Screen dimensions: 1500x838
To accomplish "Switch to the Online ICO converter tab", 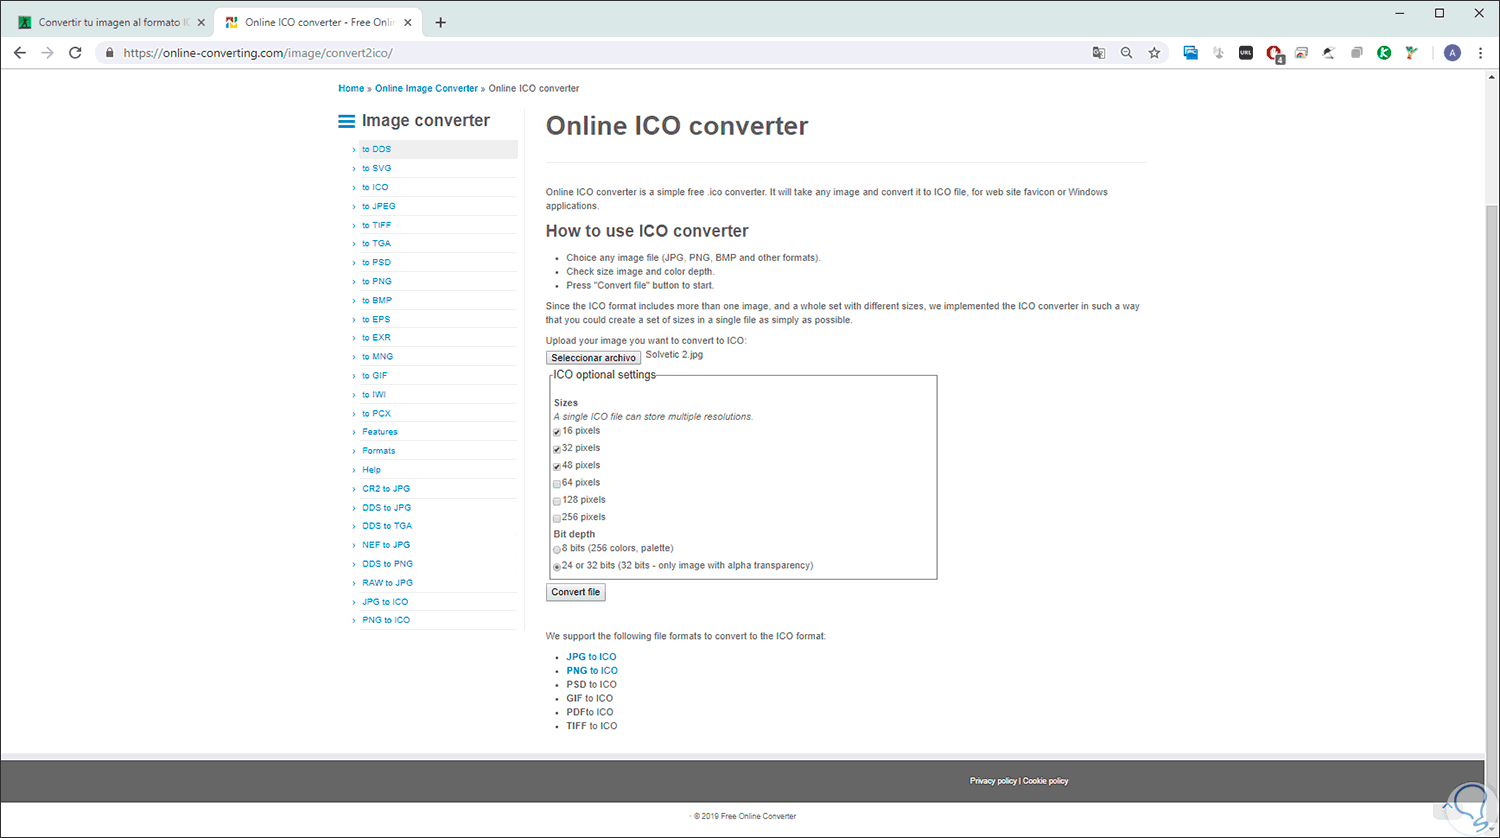I will click(x=318, y=22).
